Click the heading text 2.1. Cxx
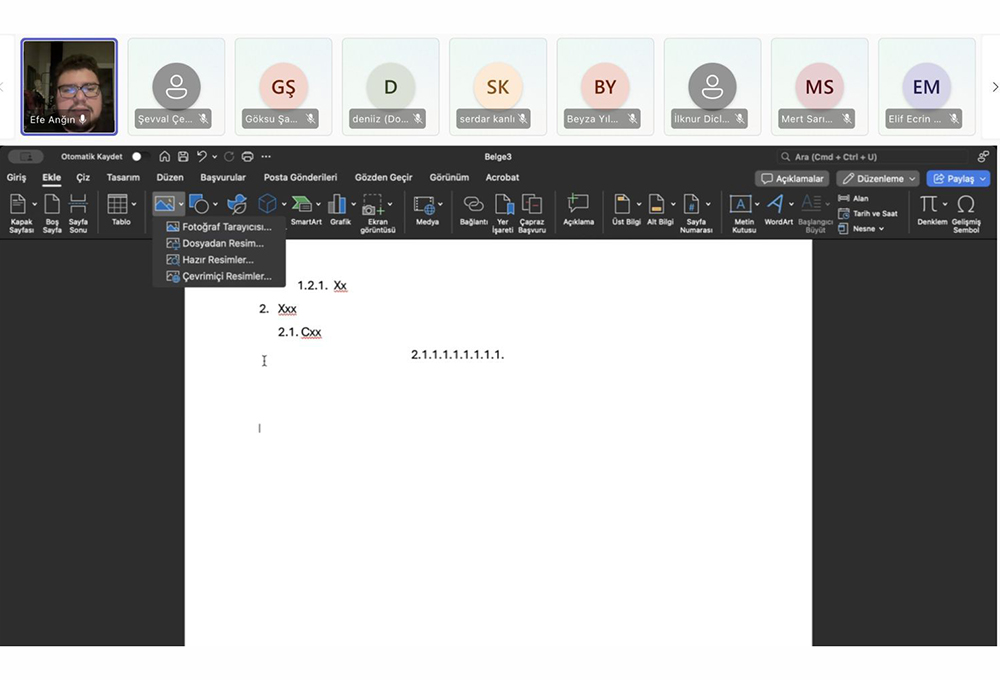Image resolution: width=1000 pixels, height=680 pixels. 300,332
